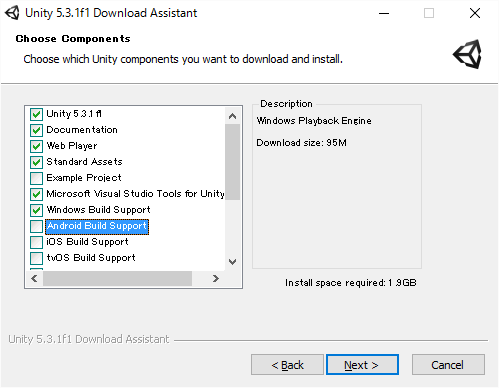Select the Documentation label
The height and width of the screenshot is (388, 499).
82,130
